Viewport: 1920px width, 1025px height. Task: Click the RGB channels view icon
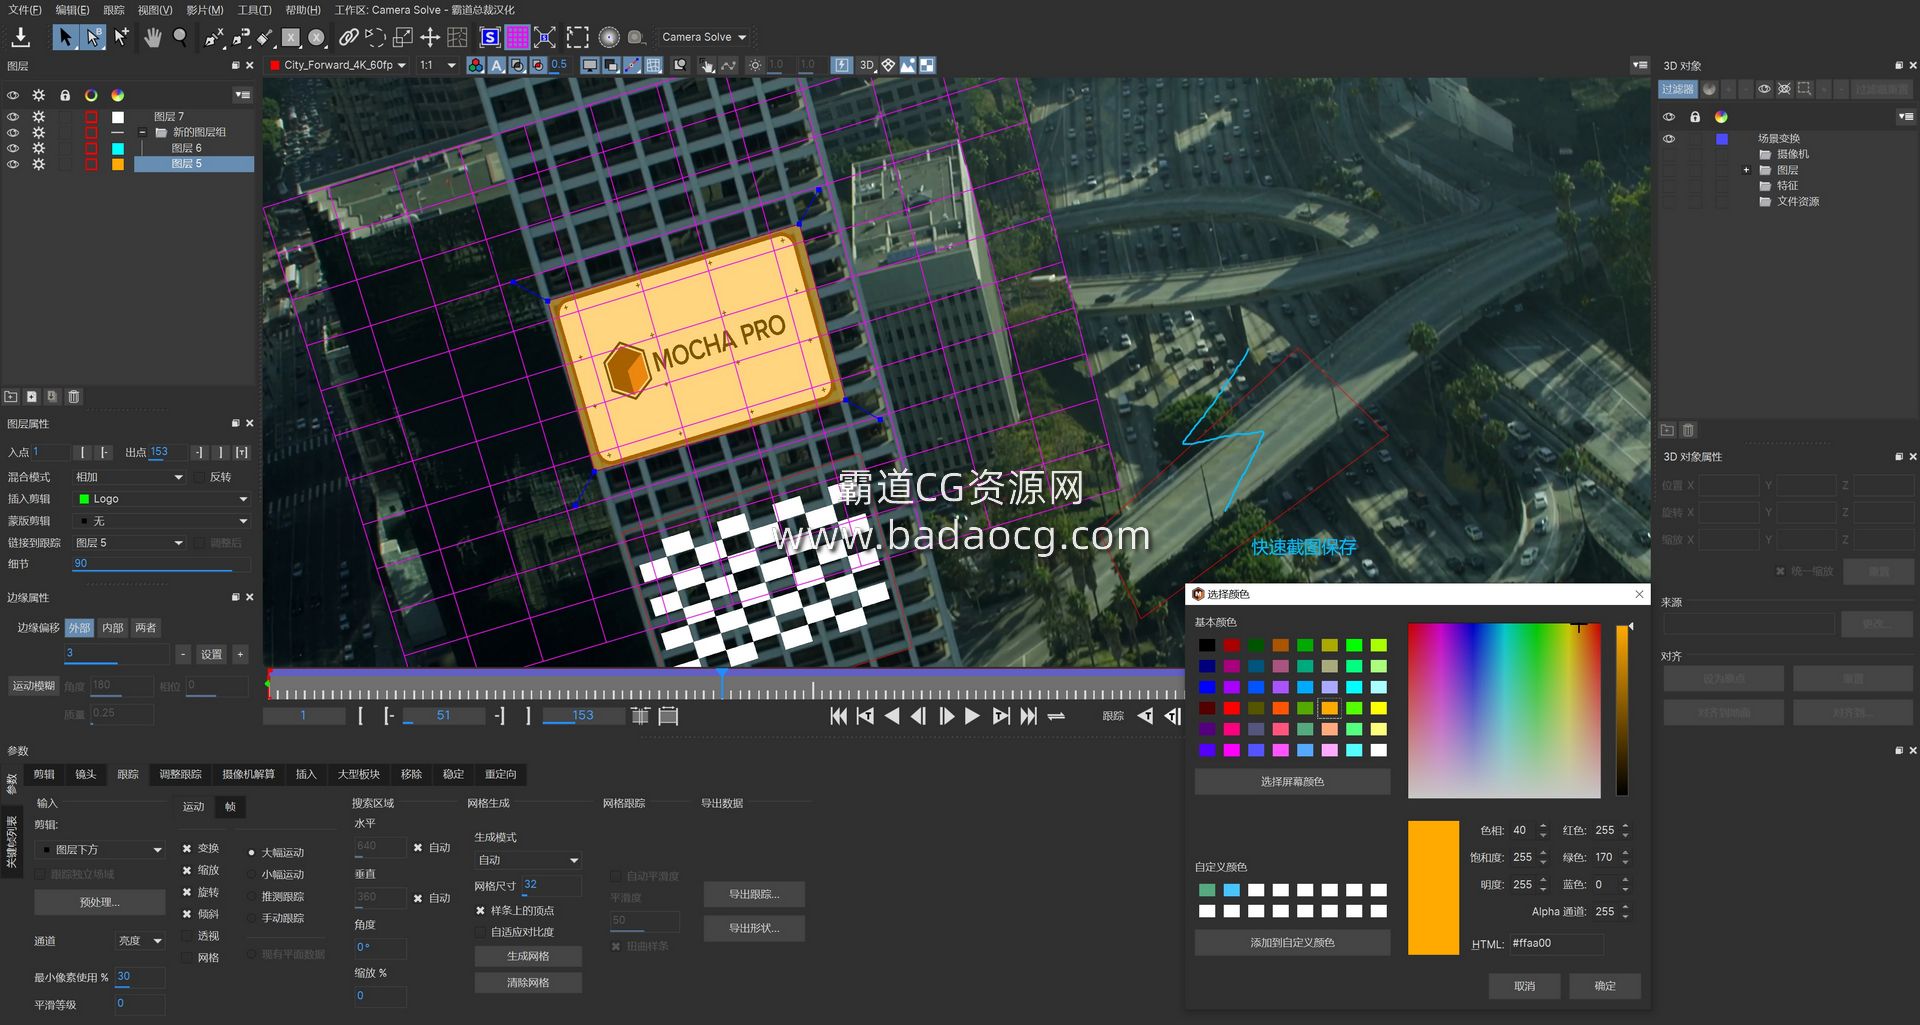tap(476, 65)
